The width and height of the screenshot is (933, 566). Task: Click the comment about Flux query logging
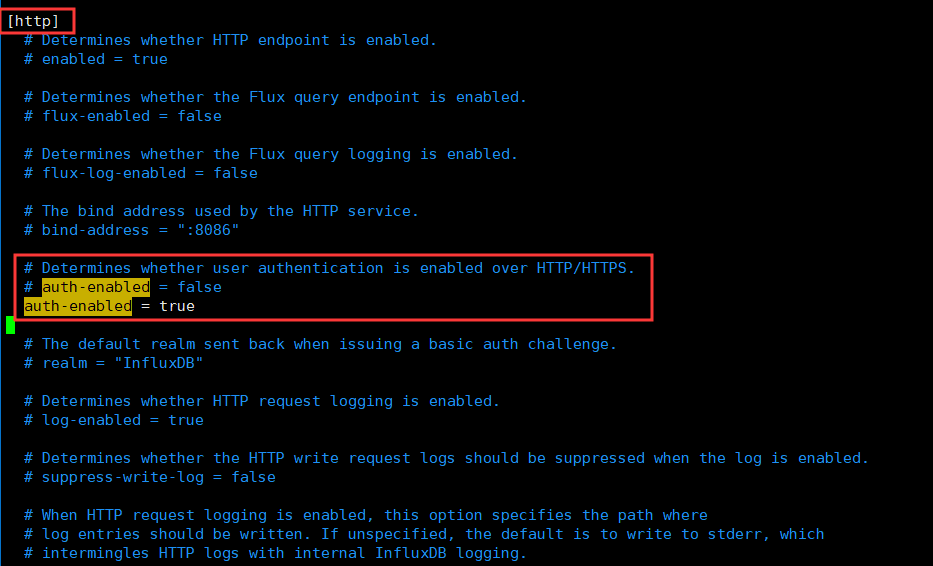271,154
